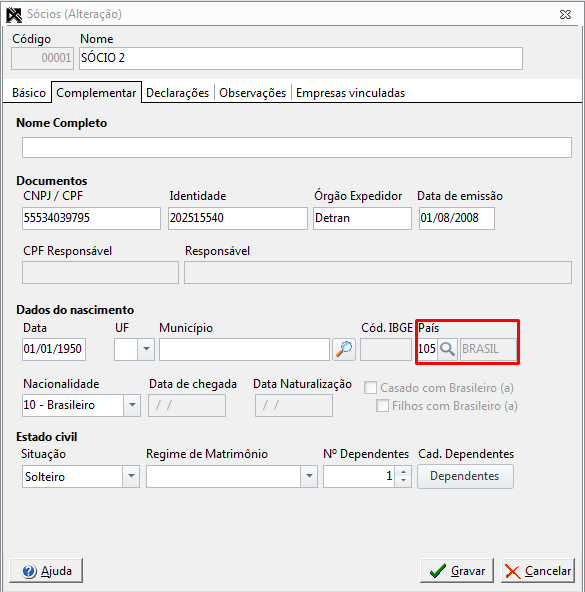Viewport: 585px width, 592px height.
Task: Toggle Filhos com Brasileiro (a) checkbox
Action: point(382,406)
